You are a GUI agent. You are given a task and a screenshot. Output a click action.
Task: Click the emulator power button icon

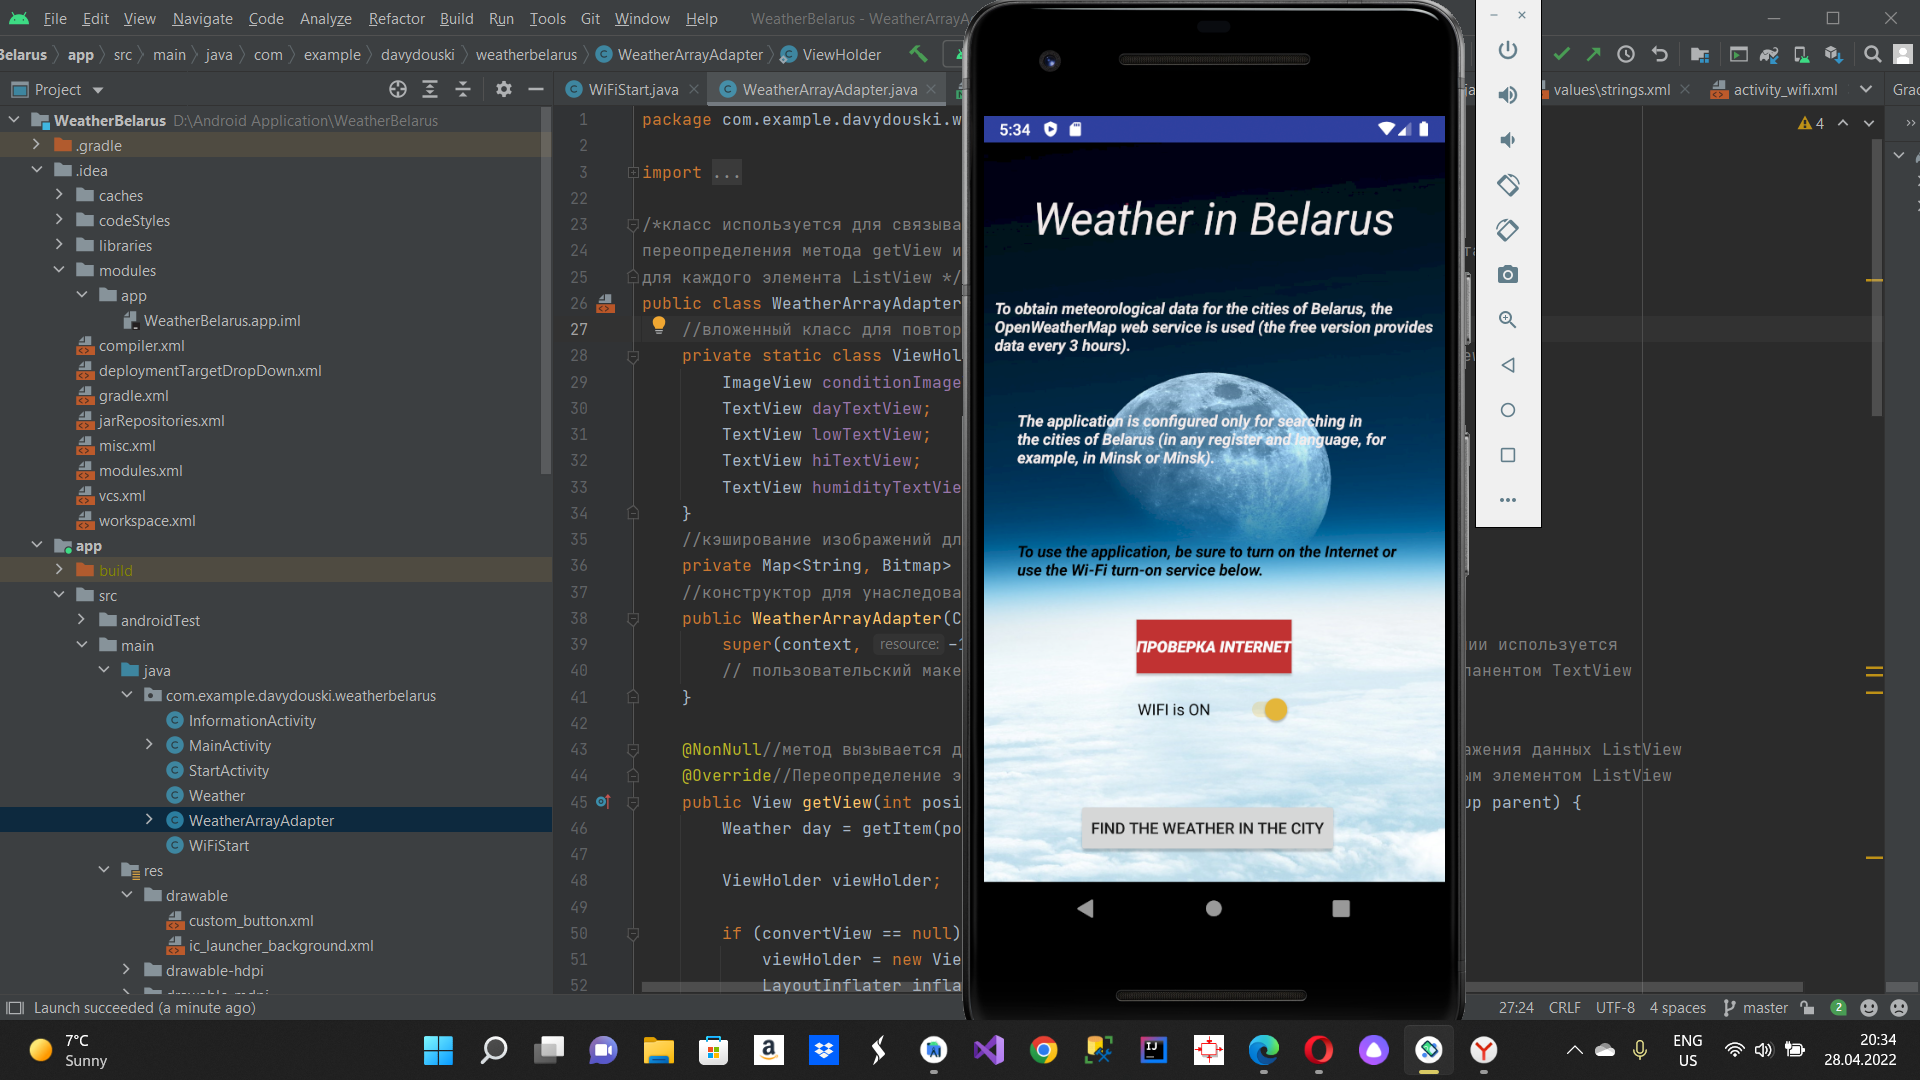pos(1508,50)
